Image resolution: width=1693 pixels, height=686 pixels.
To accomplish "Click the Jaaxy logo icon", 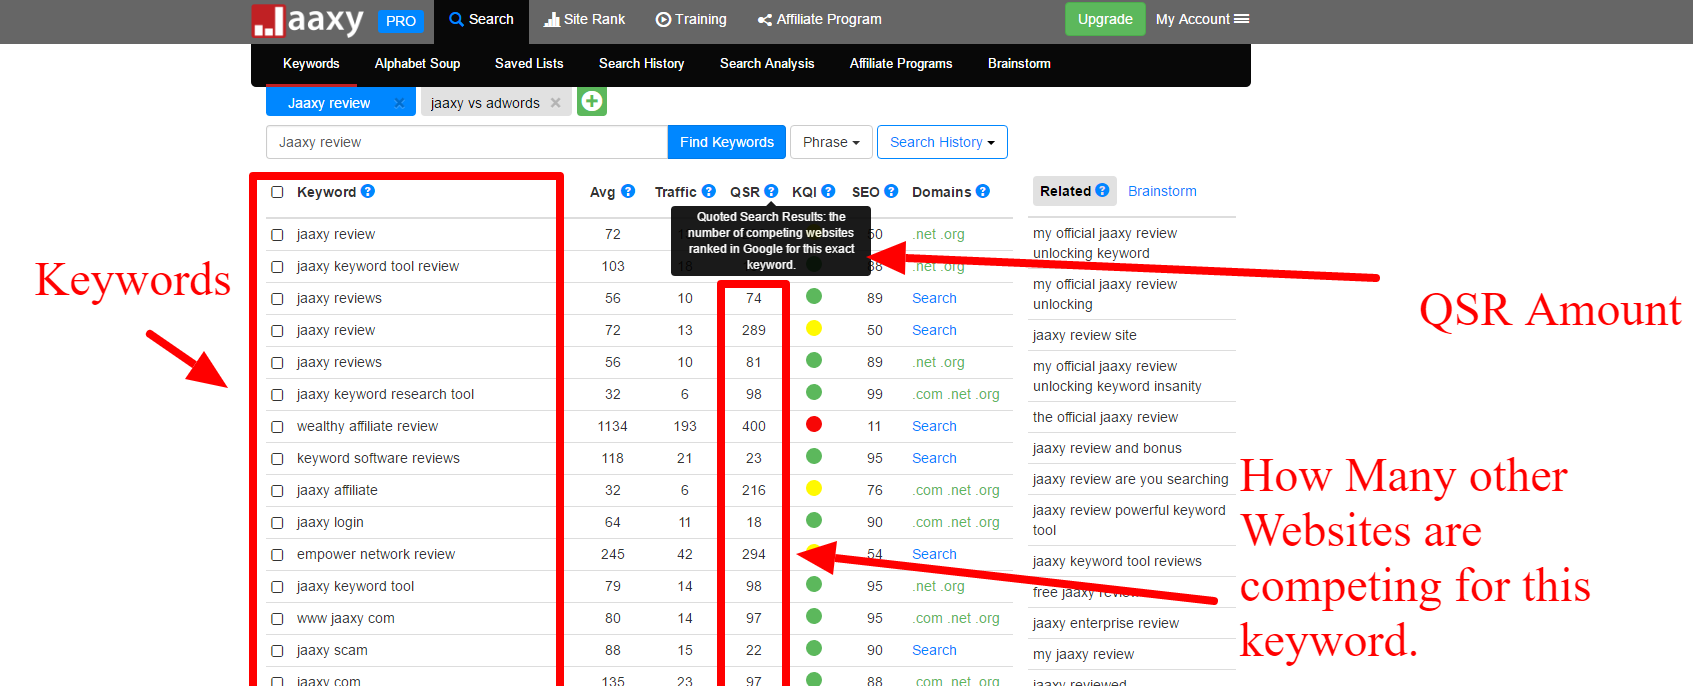I will [x=268, y=21].
